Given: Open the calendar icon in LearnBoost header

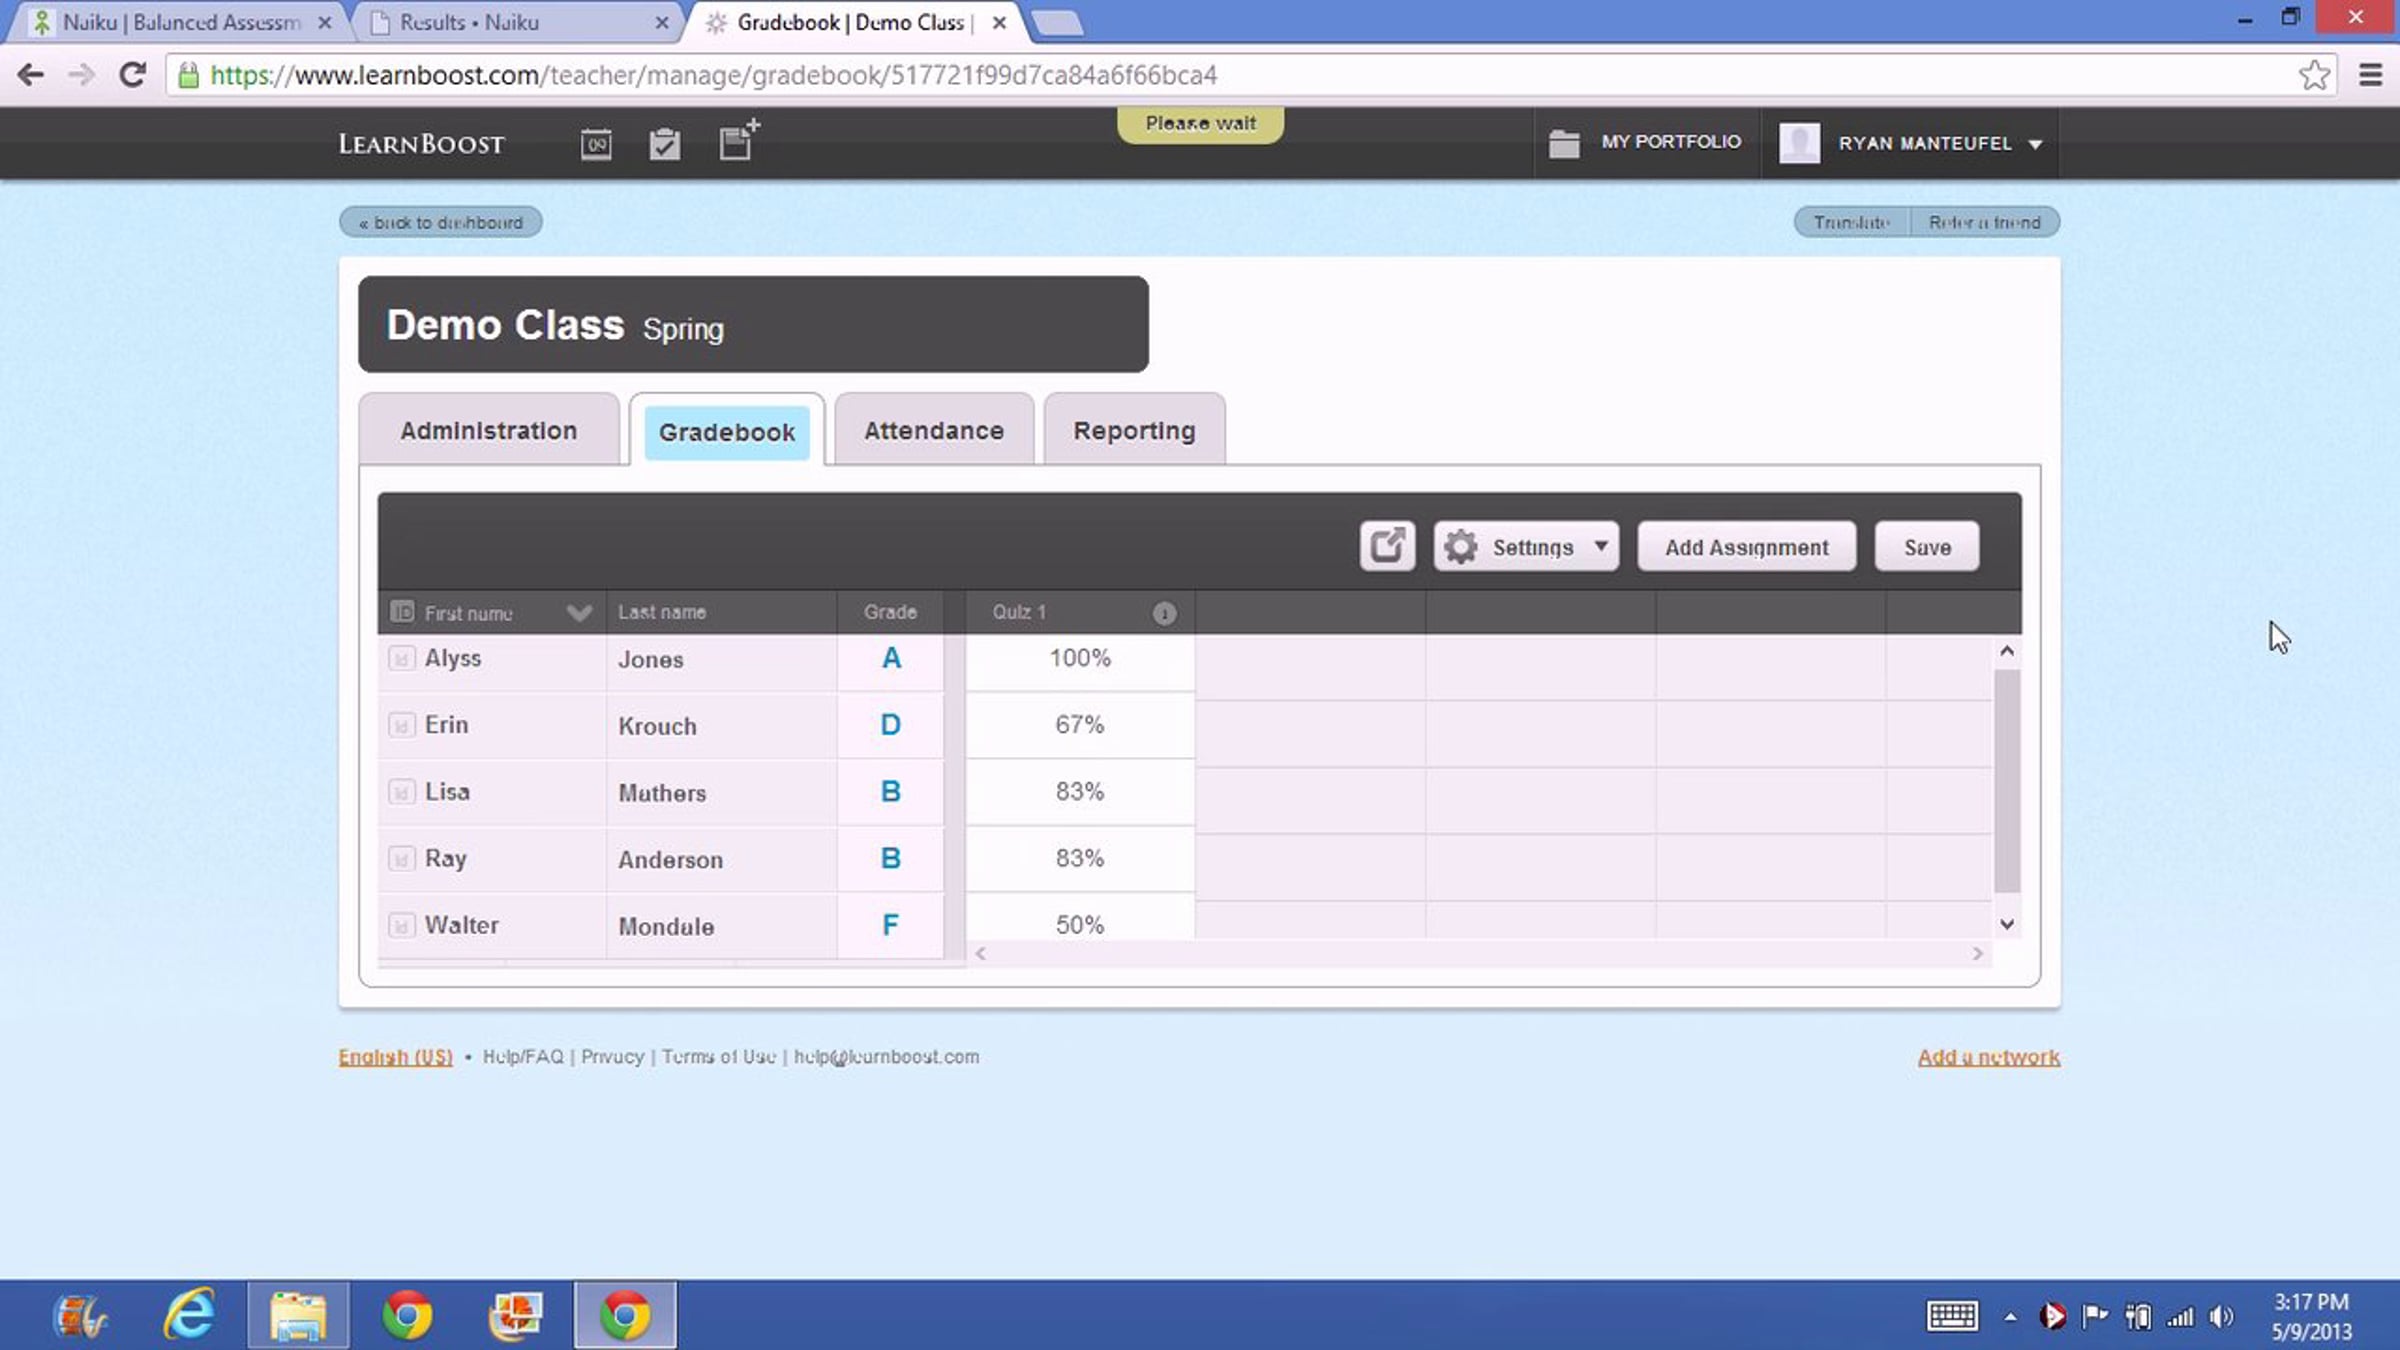Looking at the screenshot, I should pos(596,144).
